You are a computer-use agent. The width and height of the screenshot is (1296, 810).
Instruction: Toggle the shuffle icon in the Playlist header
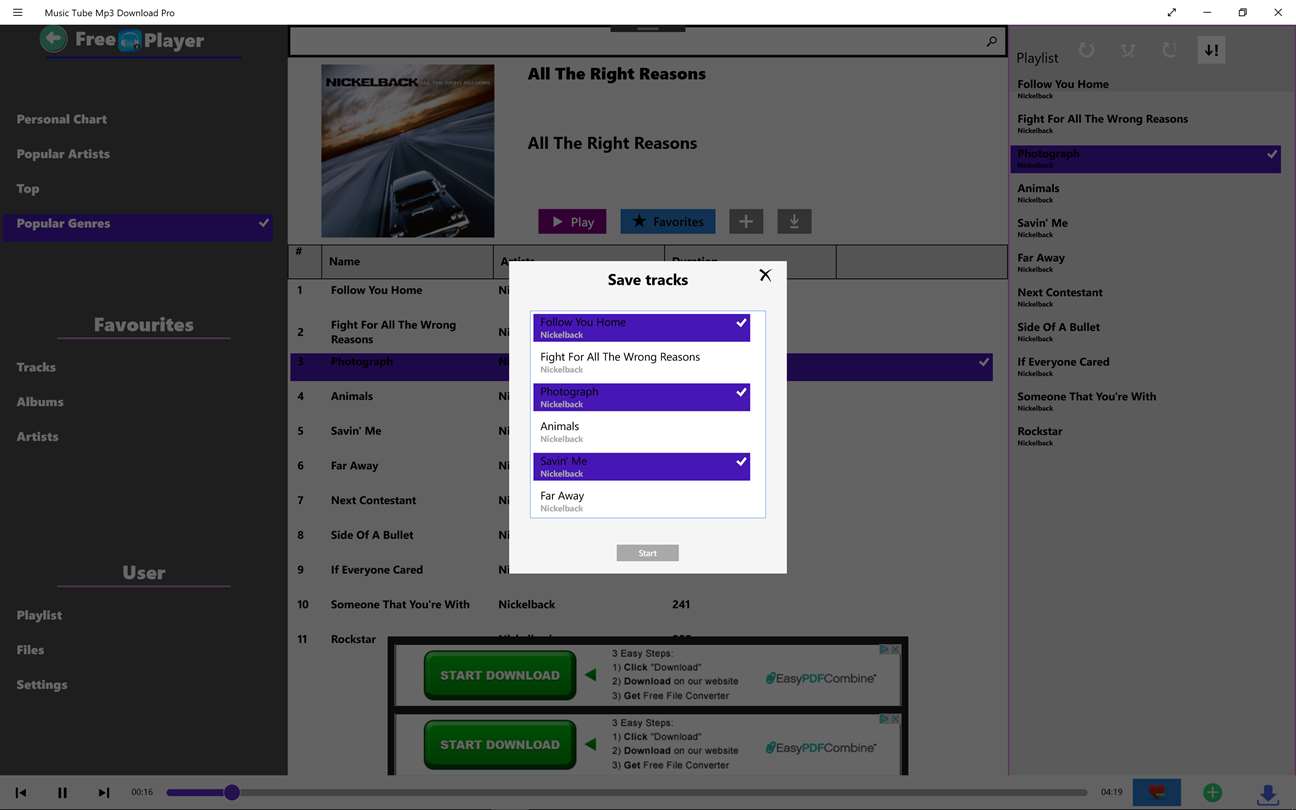tap(1128, 50)
